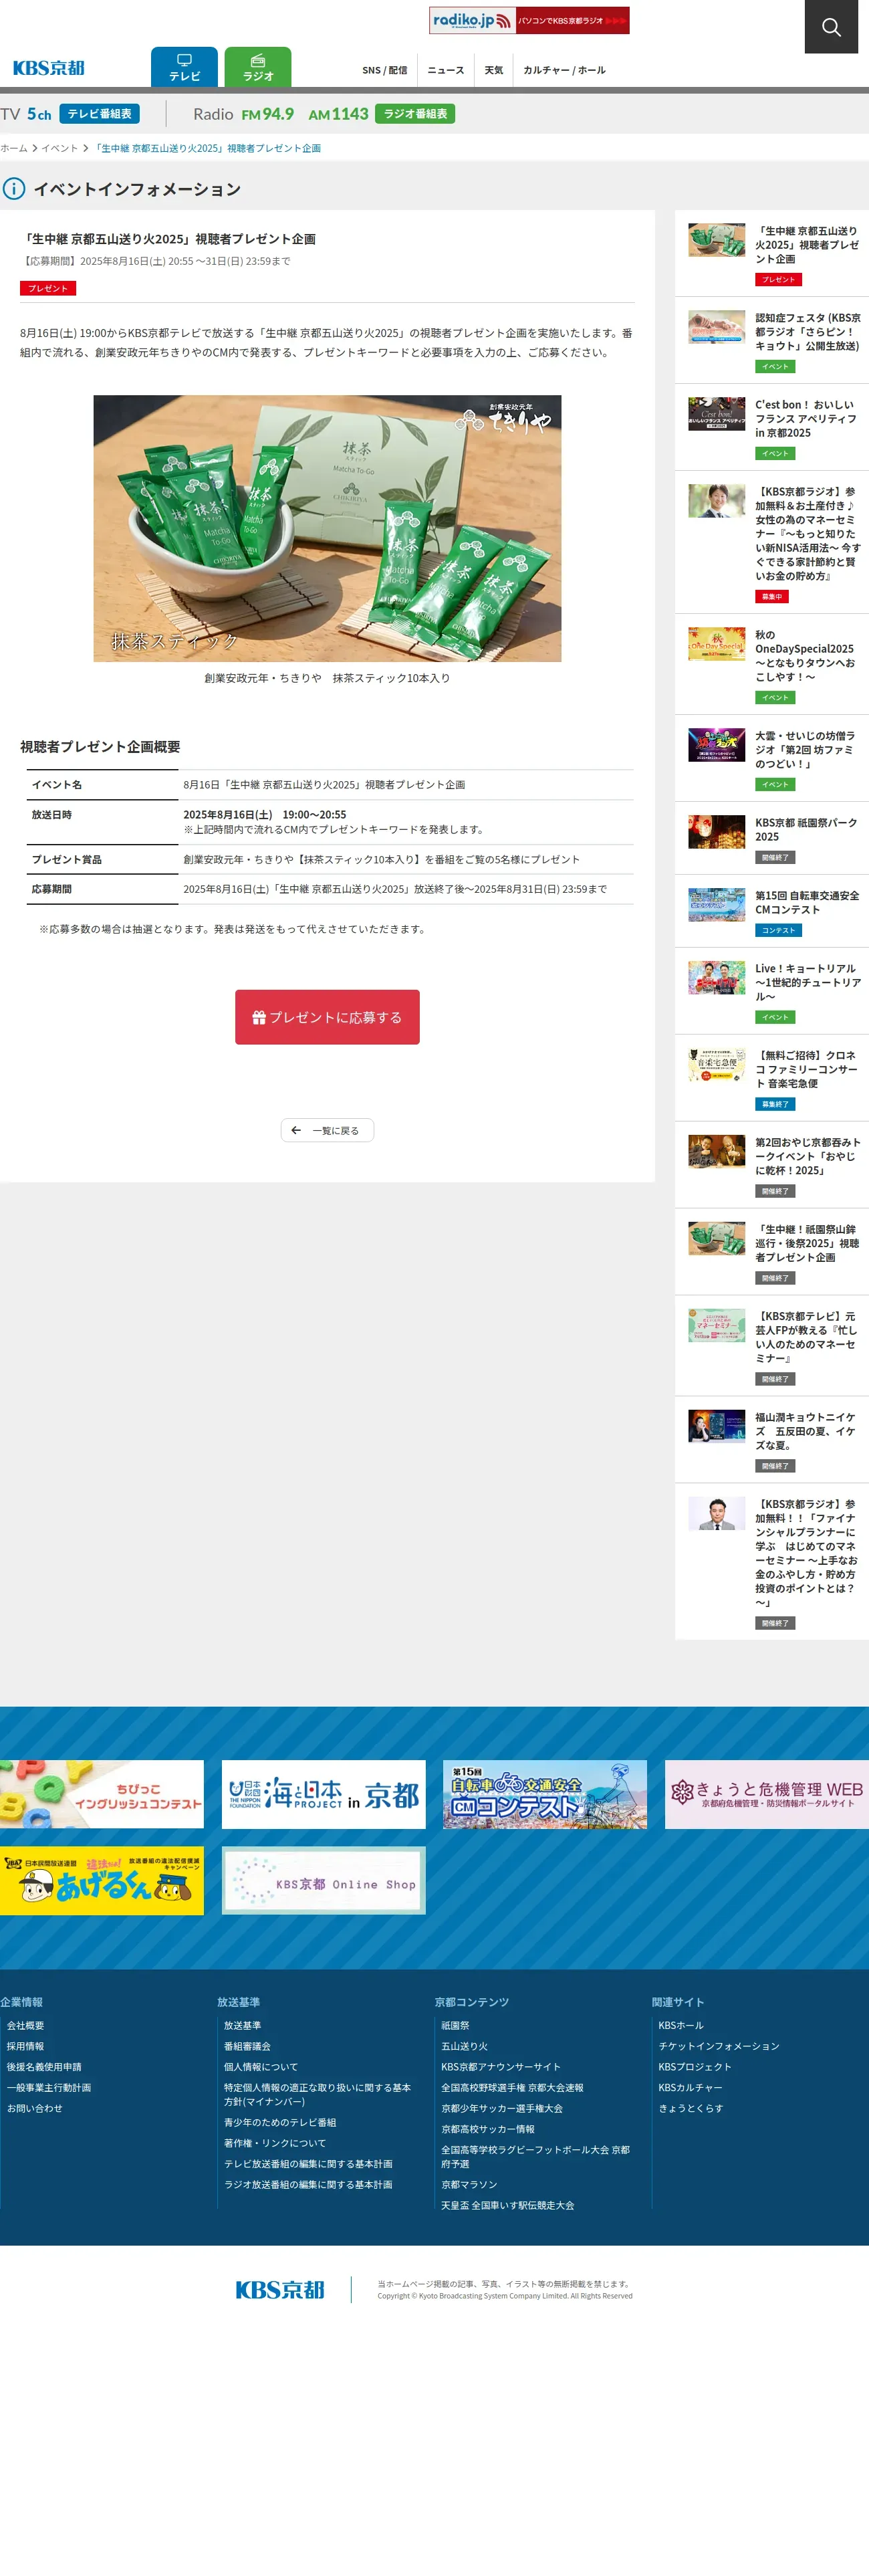
Task: Click the テレビ番組表 button
Action: click(x=99, y=114)
